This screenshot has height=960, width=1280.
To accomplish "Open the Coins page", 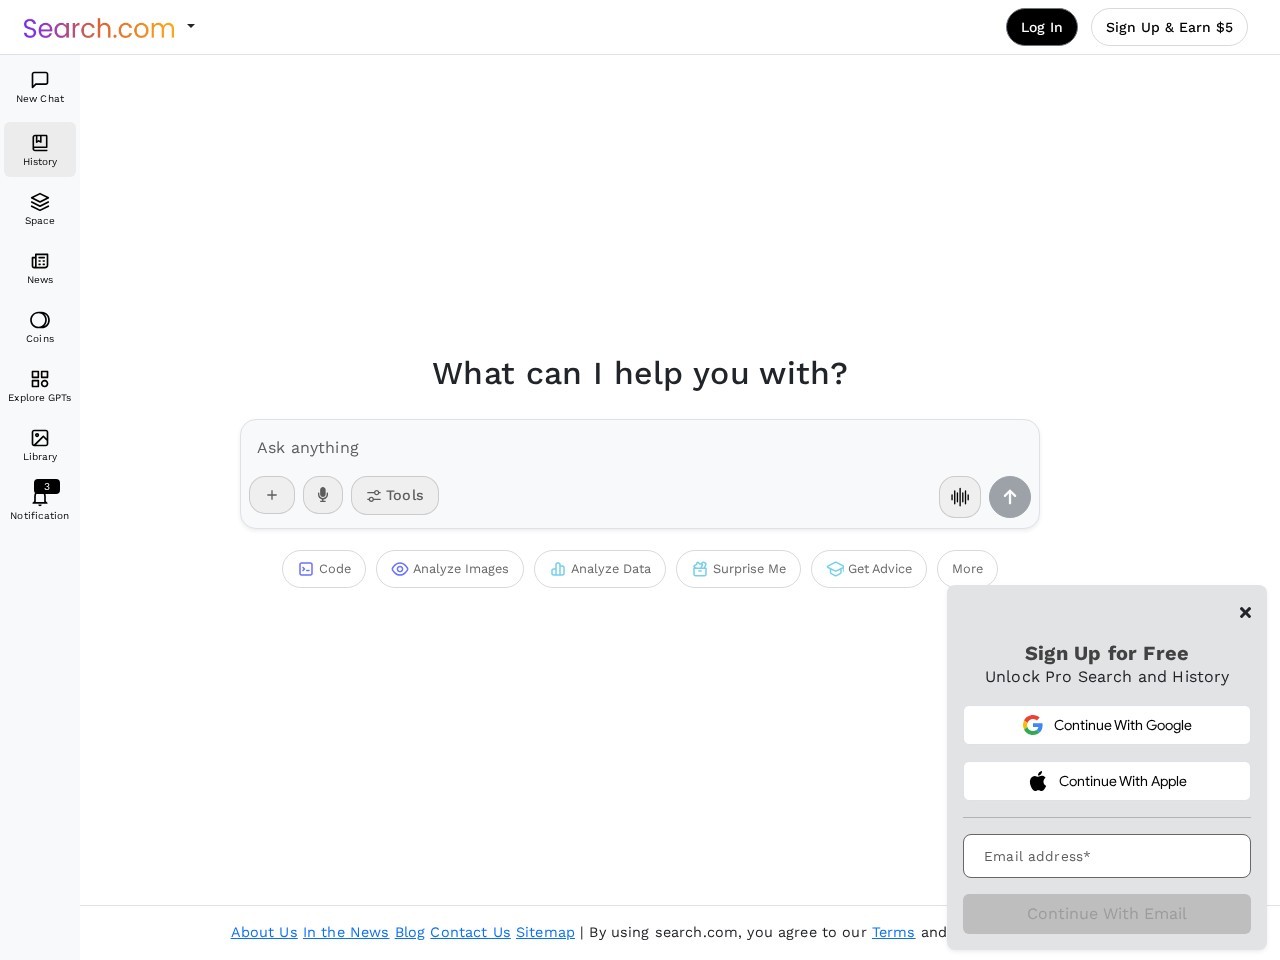I will (40, 327).
